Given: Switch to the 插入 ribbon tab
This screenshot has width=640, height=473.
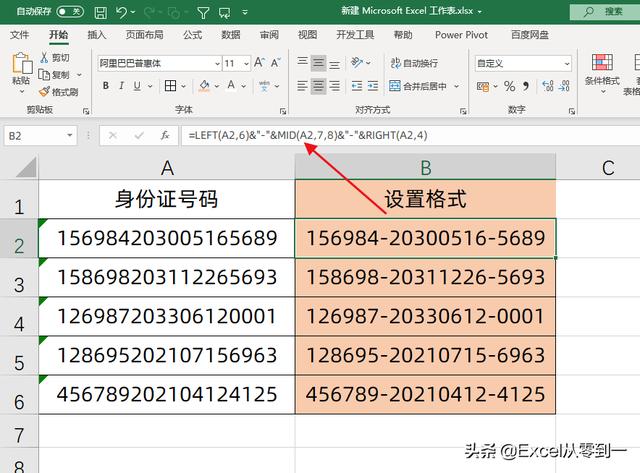Looking at the screenshot, I should 97,35.
